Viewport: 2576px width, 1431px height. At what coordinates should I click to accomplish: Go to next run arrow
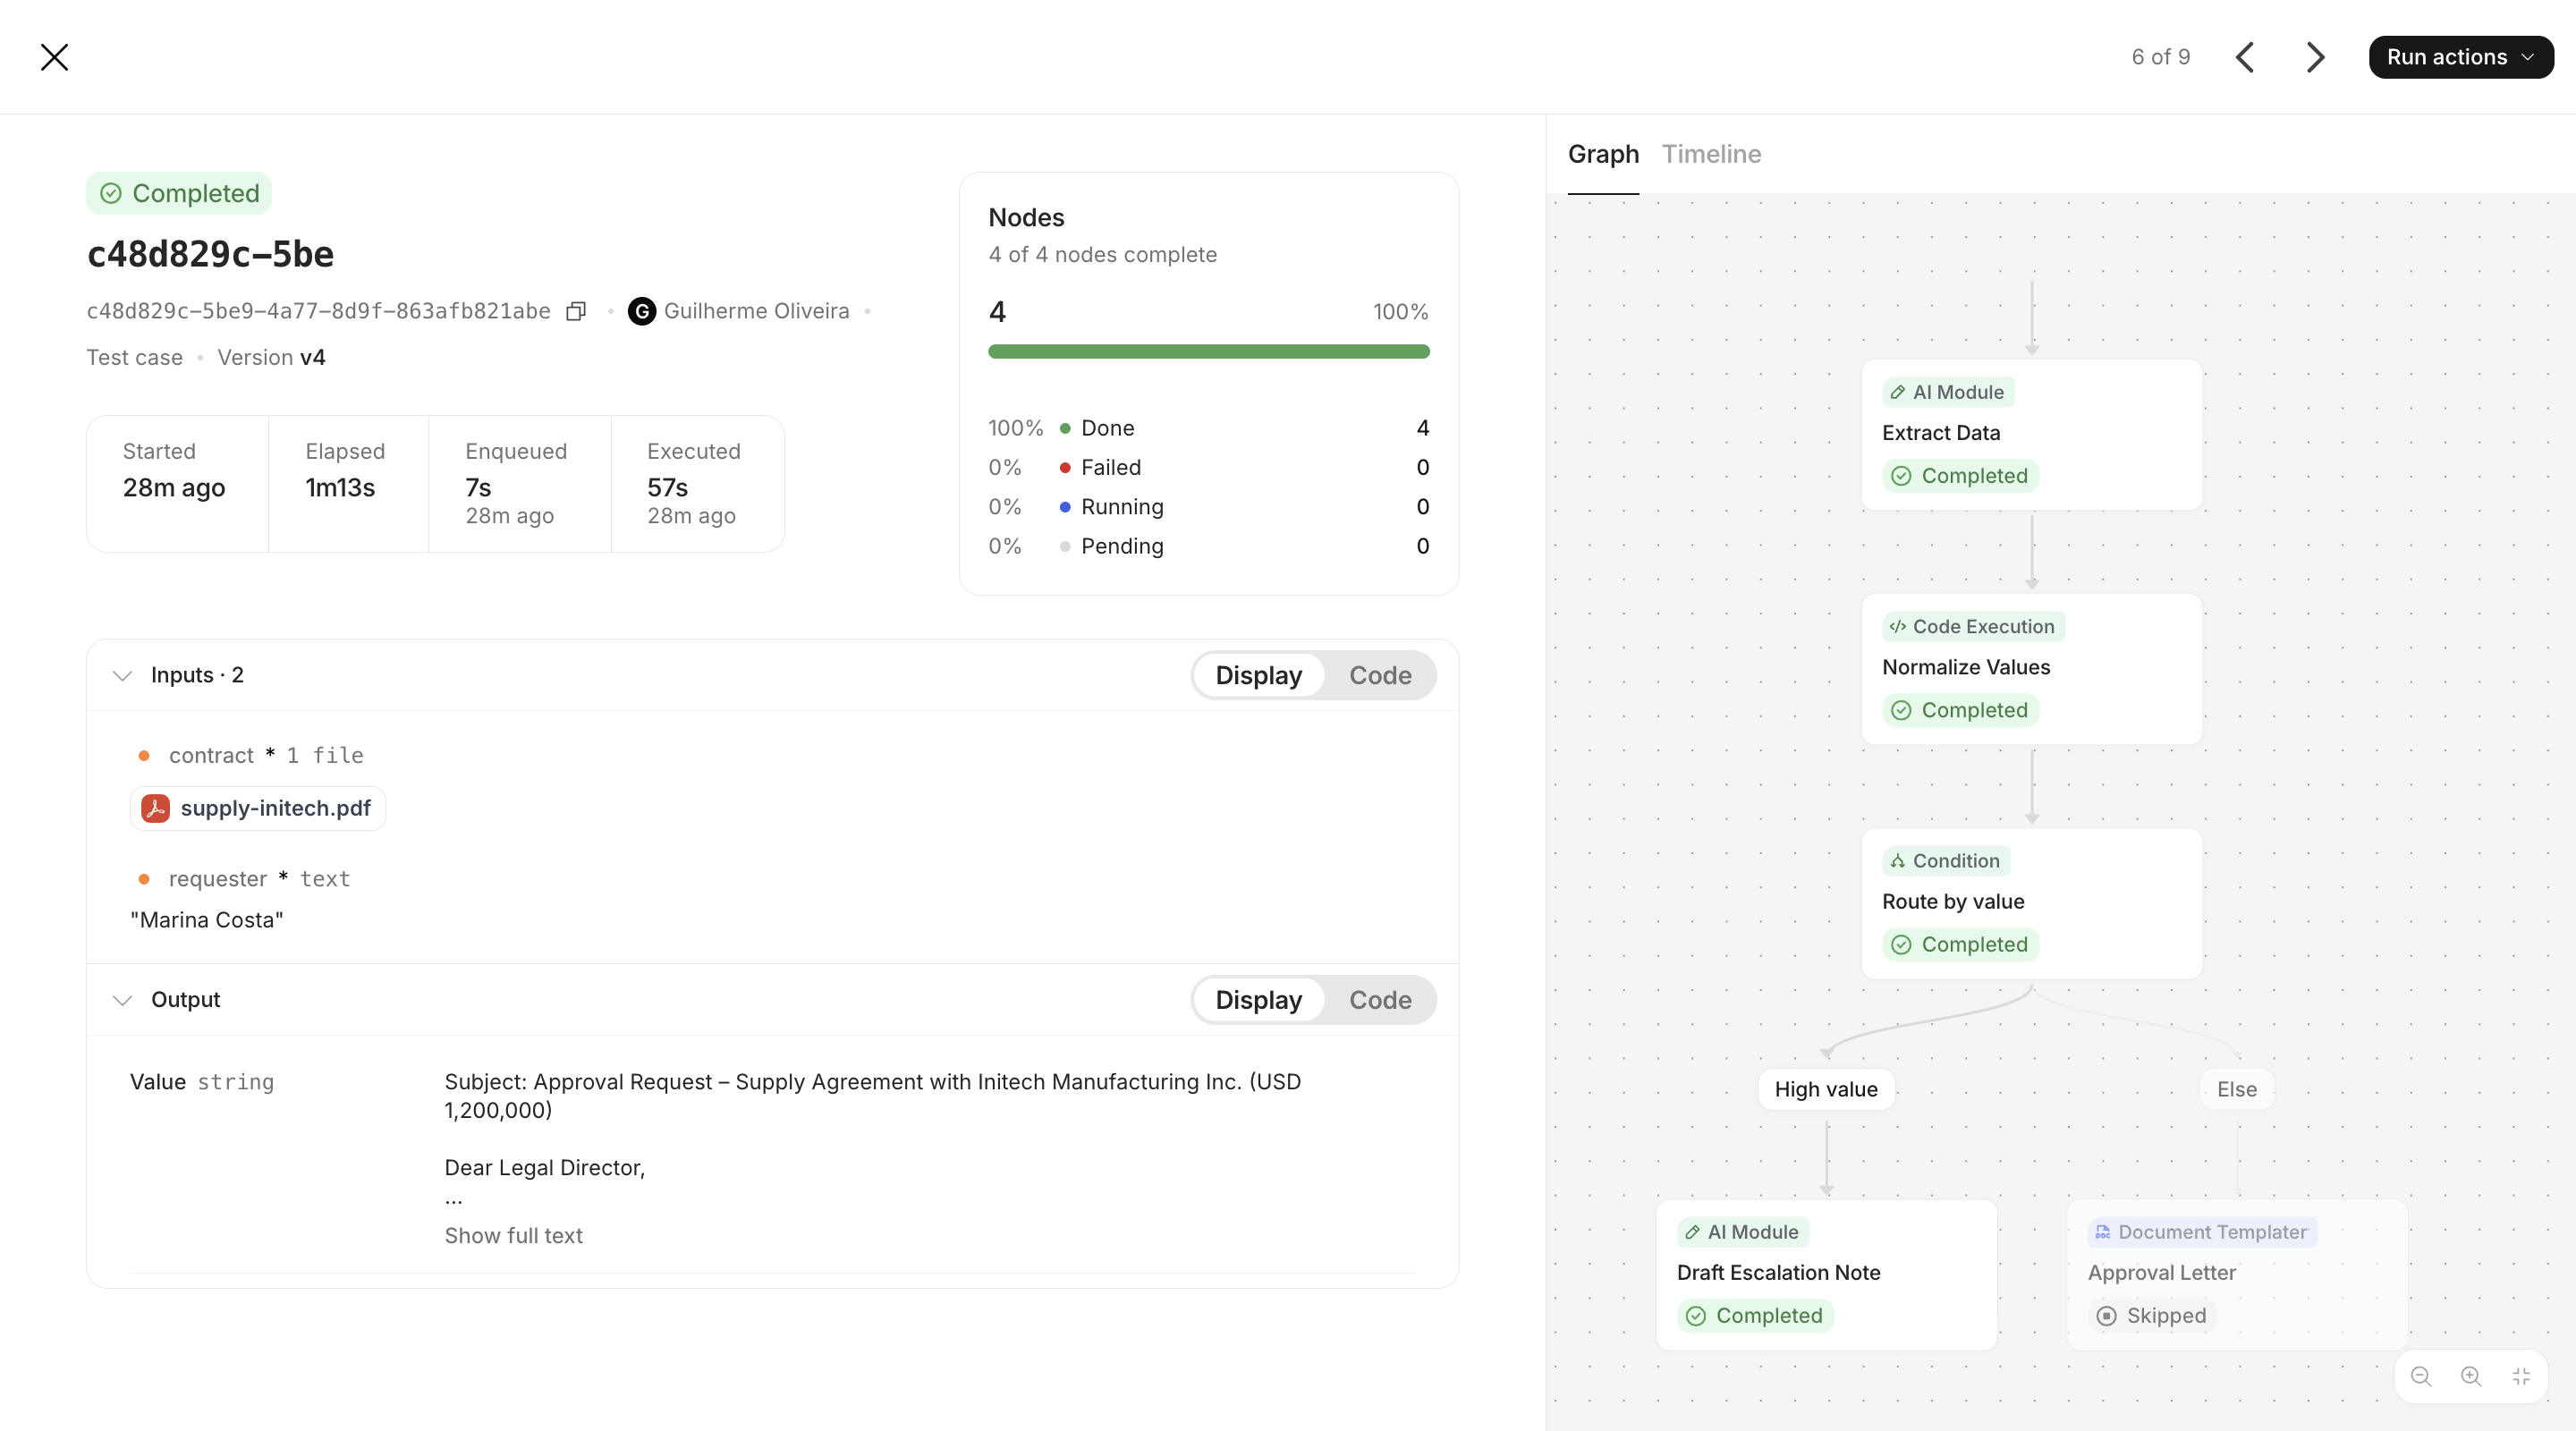click(x=2315, y=57)
